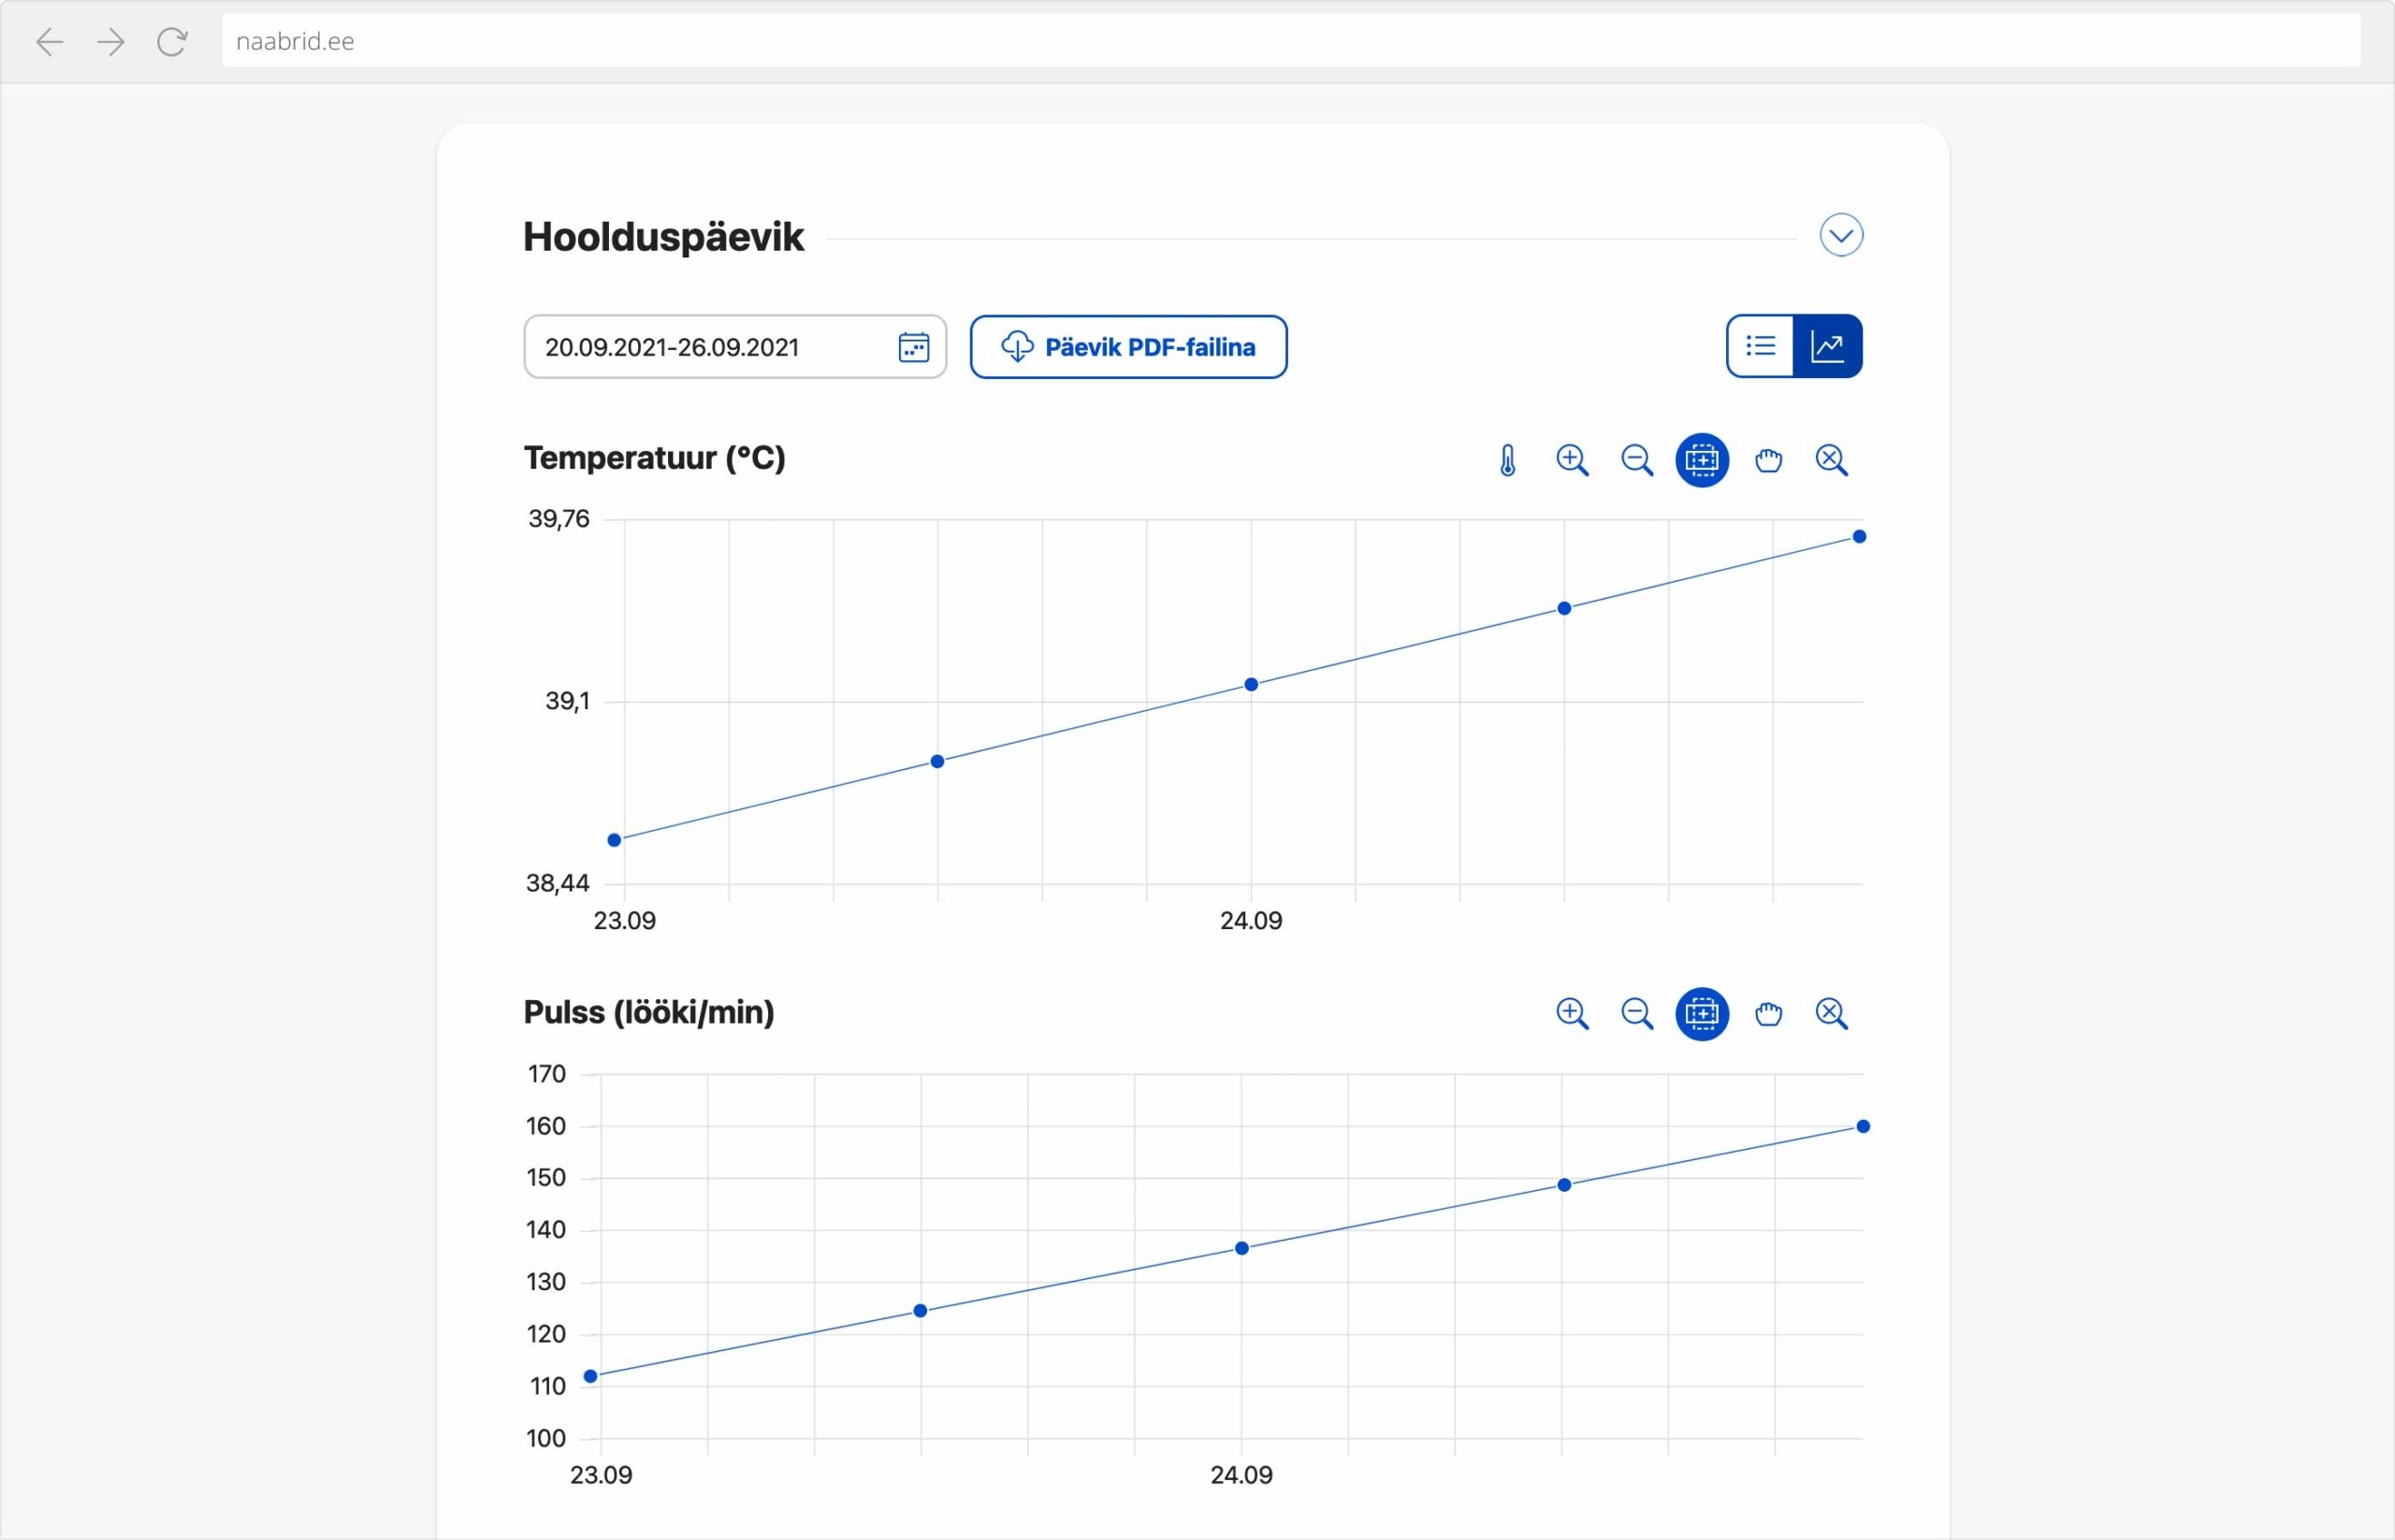Activate chart view toggle
Viewport: 2395px width, 1540px height.
click(x=1829, y=346)
